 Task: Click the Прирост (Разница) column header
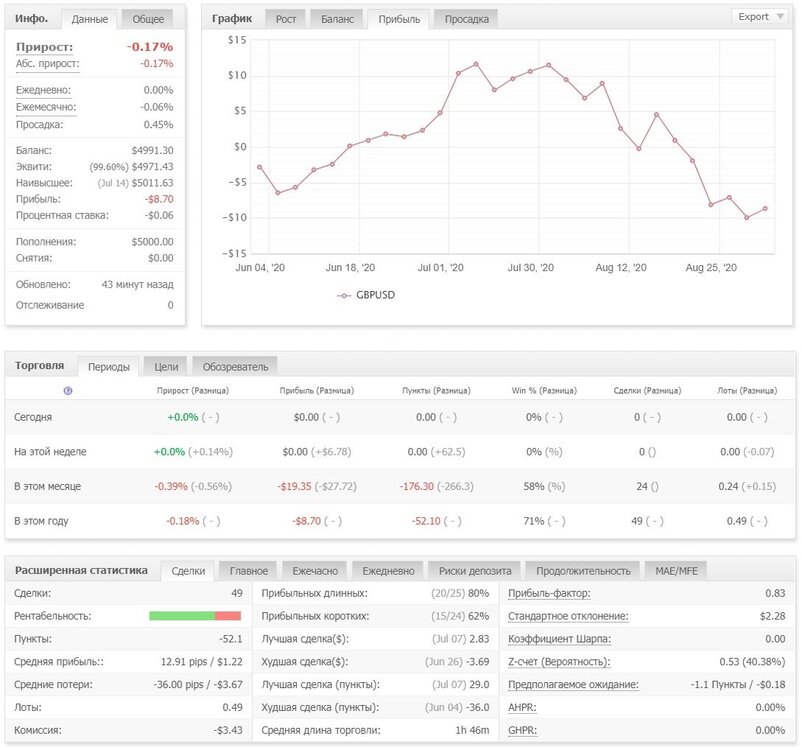(193, 390)
